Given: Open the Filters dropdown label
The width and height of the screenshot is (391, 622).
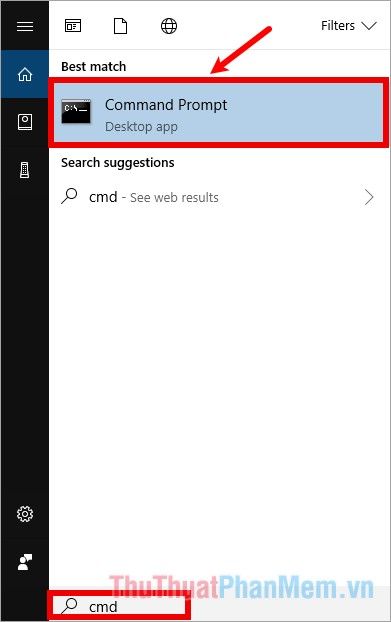Looking at the screenshot, I should pos(338,26).
